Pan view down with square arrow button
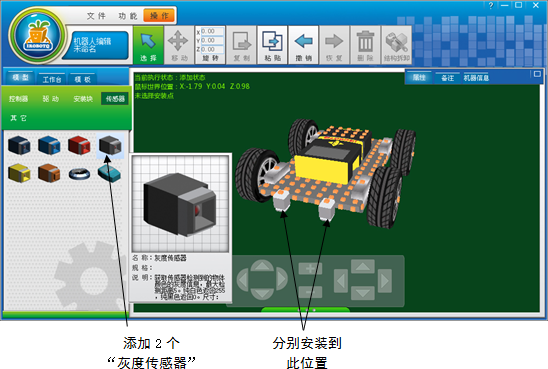 [x=363, y=293]
